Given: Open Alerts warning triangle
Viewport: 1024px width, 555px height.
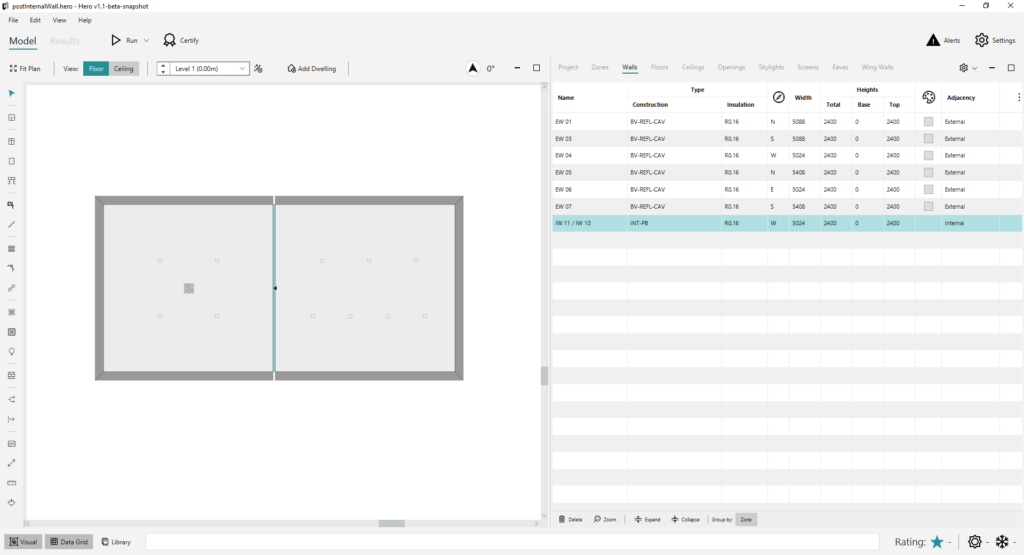Looking at the screenshot, I should point(933,40).
